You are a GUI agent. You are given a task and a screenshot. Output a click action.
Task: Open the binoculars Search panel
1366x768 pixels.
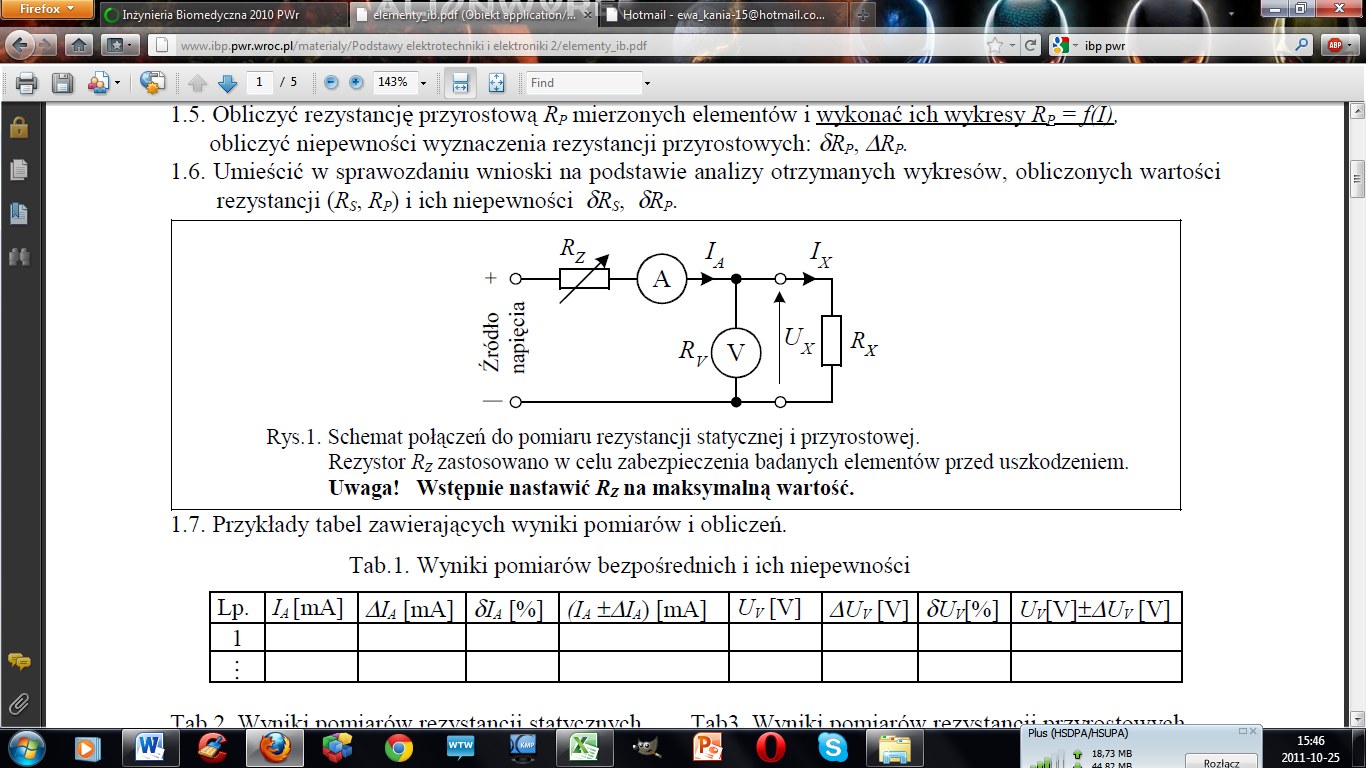pos(19,256)
